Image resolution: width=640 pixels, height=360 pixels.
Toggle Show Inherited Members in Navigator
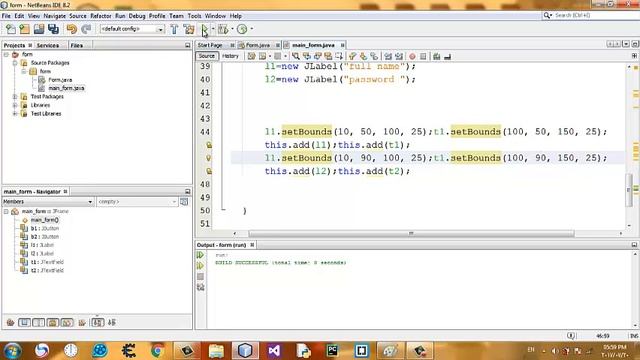(x=11, y=322)
